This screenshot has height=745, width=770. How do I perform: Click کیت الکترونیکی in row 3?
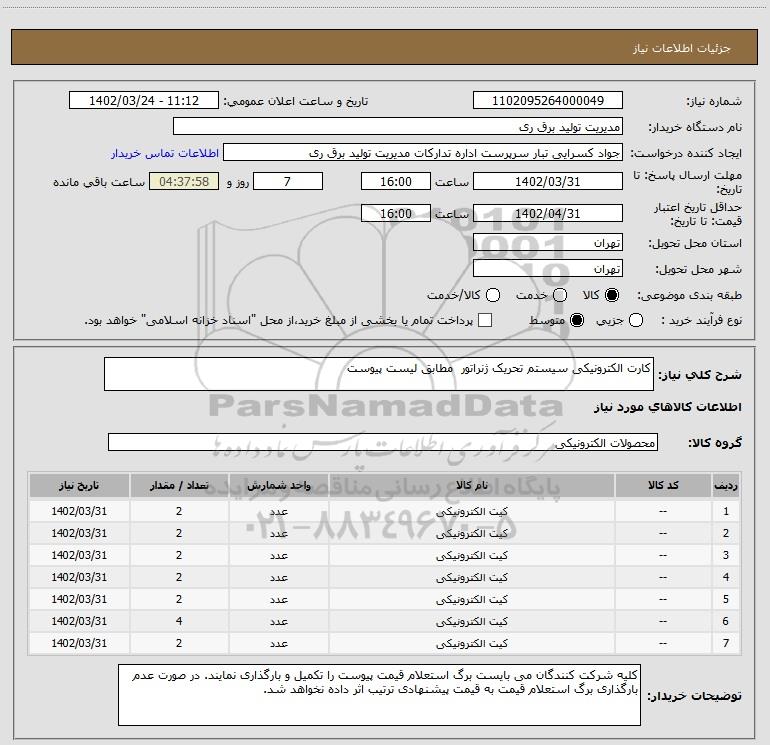[471, 555]
